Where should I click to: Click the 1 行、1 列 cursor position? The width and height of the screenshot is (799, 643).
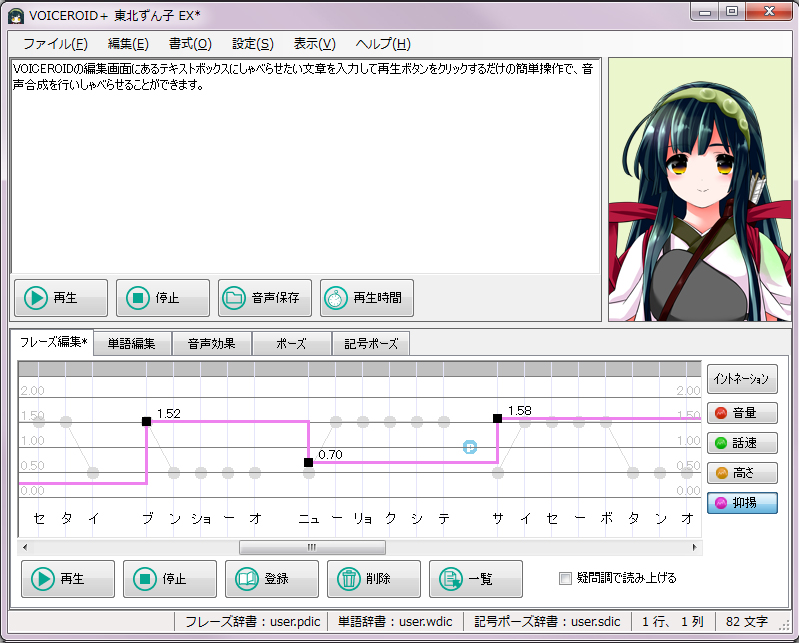(x=672, y=622)
